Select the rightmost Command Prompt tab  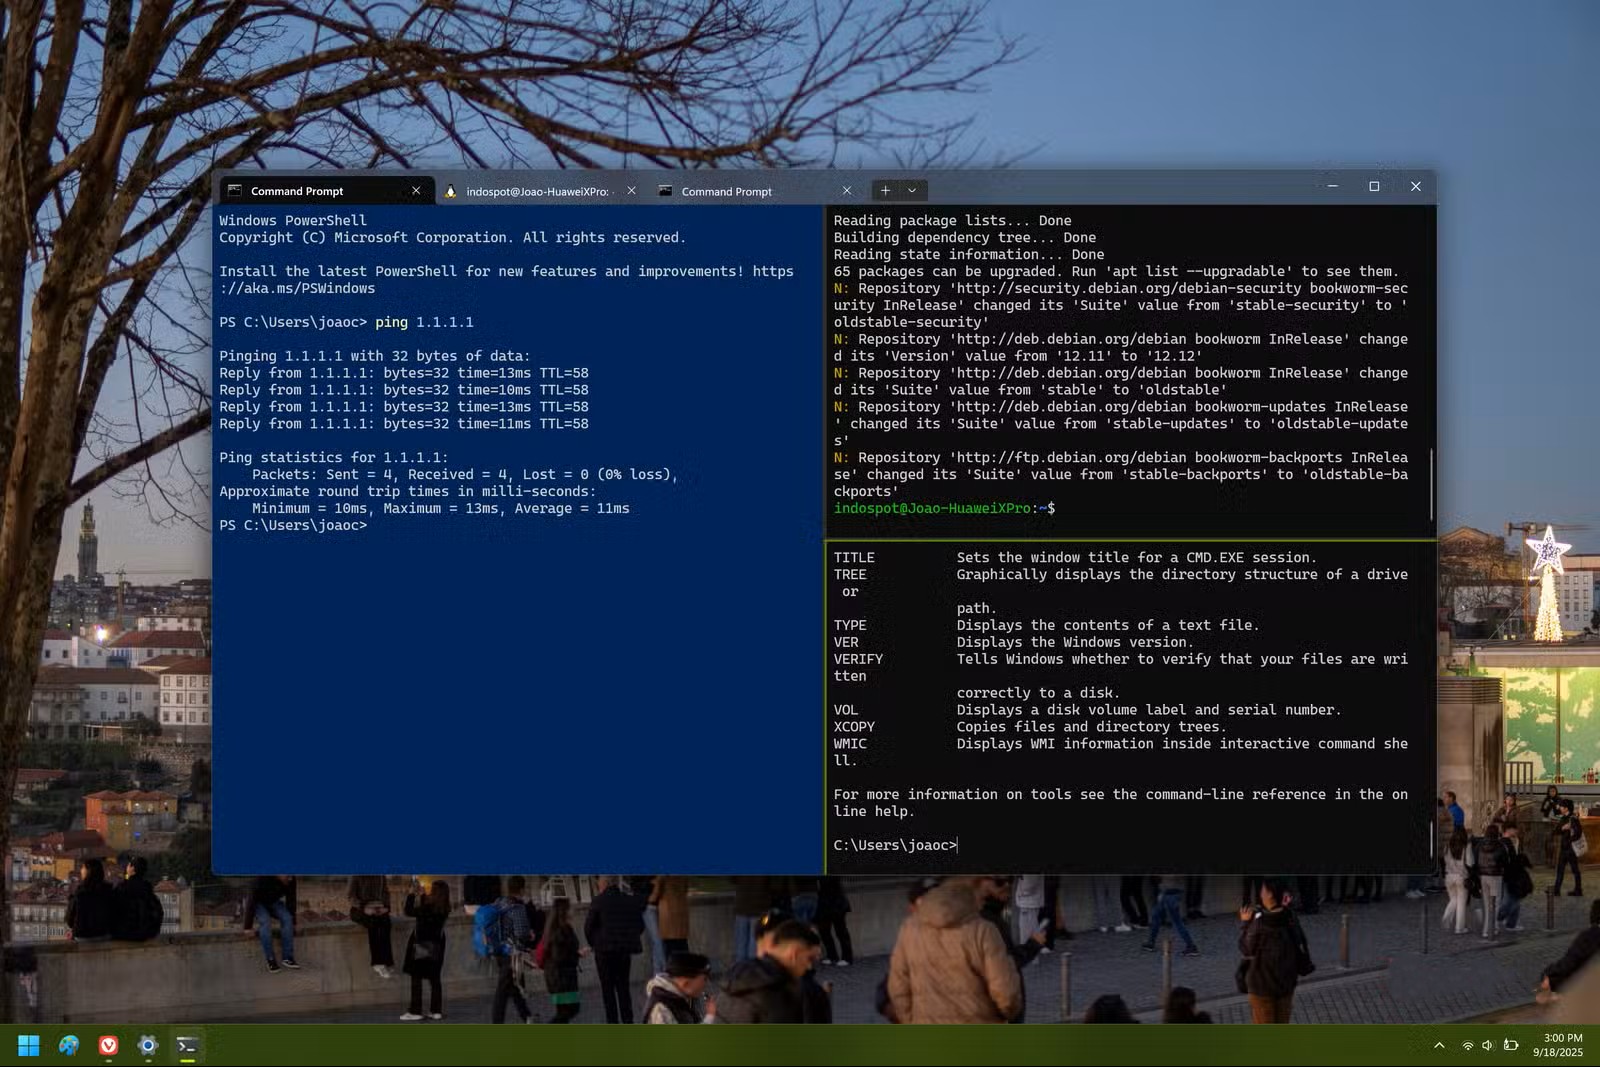click(x=726, y=190)
